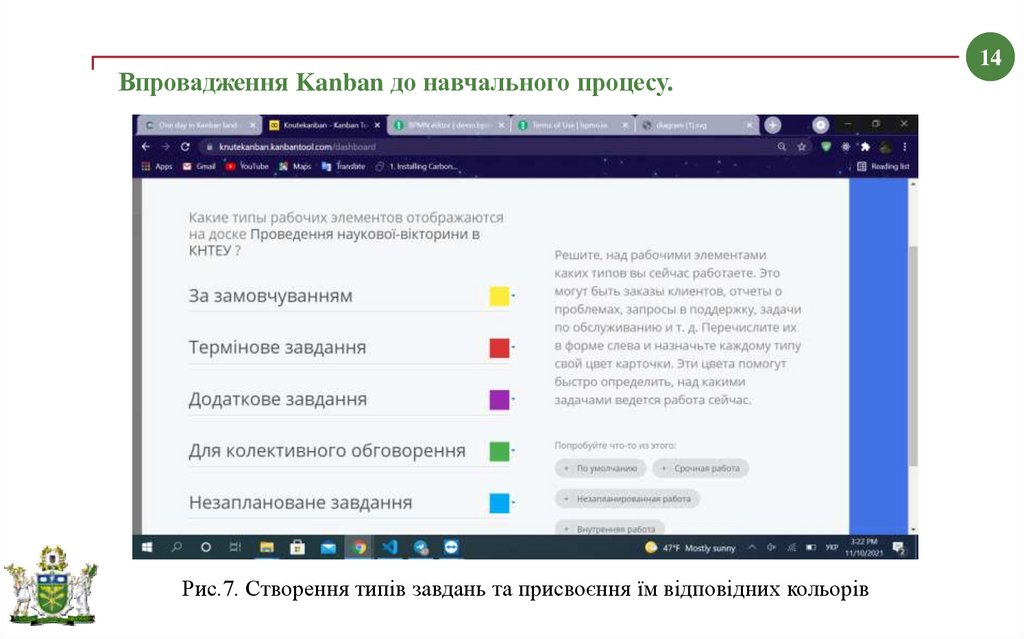Click the browser forward arrow
Screen dimensions: 1024x639
point(165,147)
